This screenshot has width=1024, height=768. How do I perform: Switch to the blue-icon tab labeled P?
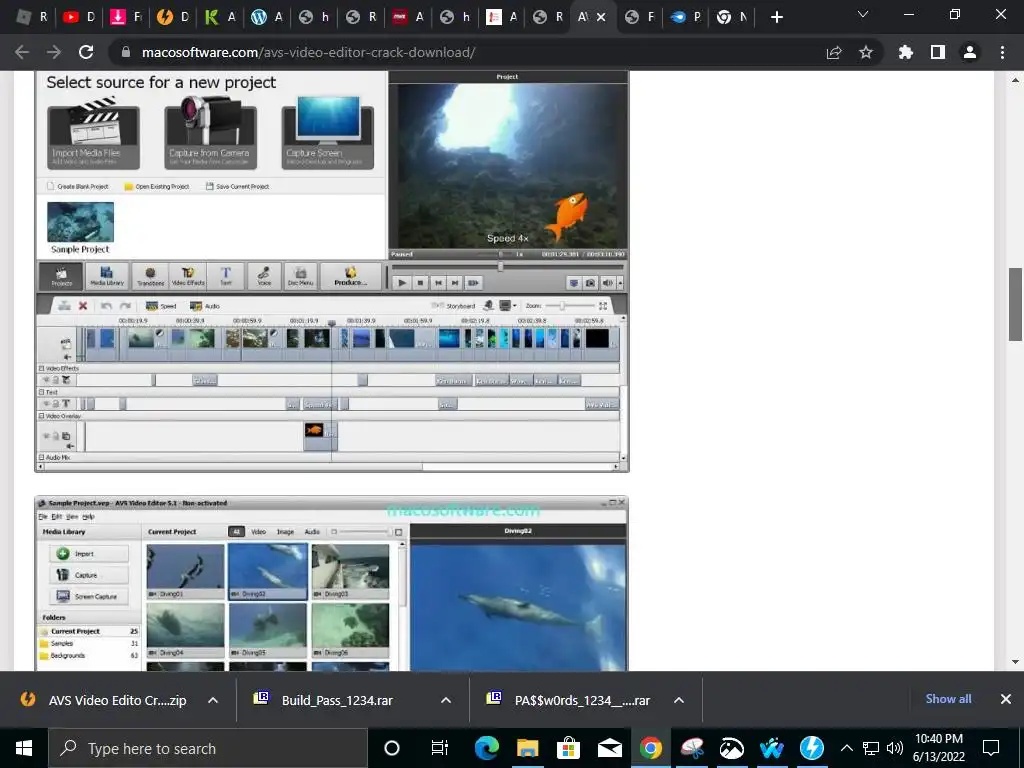point(686,17)
